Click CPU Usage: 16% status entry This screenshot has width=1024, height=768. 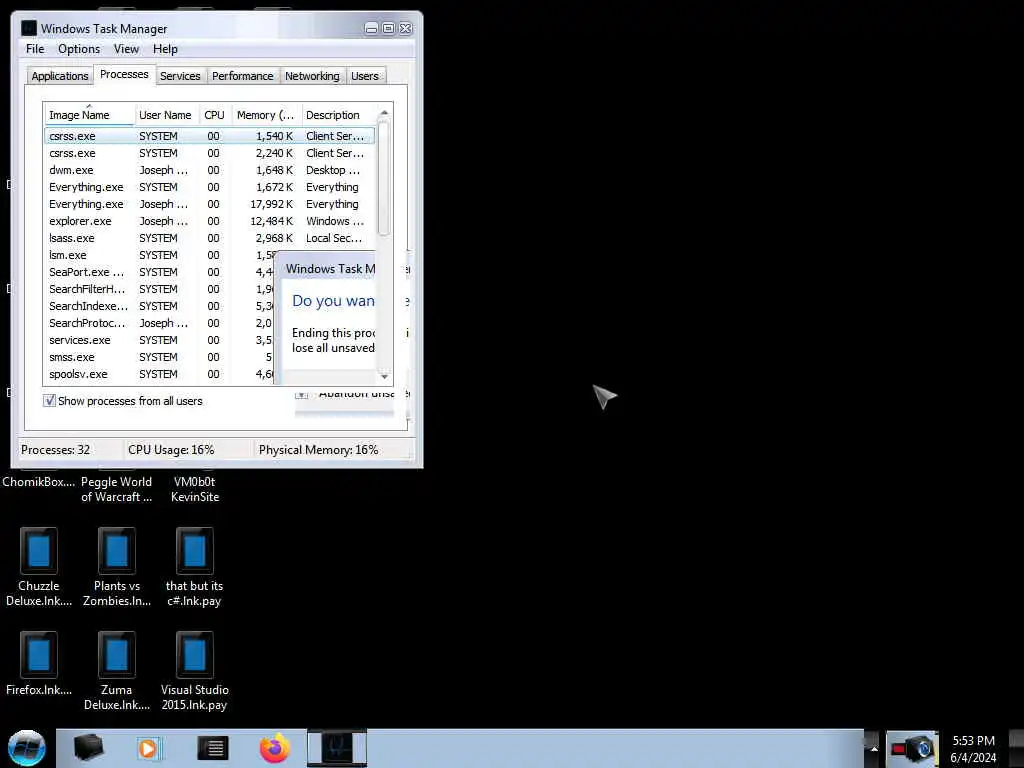click(x=171, y=449)
